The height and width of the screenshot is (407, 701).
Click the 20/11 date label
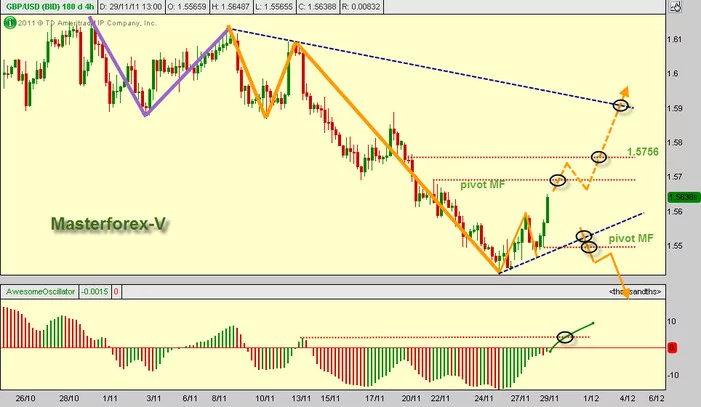coord(411,398)
